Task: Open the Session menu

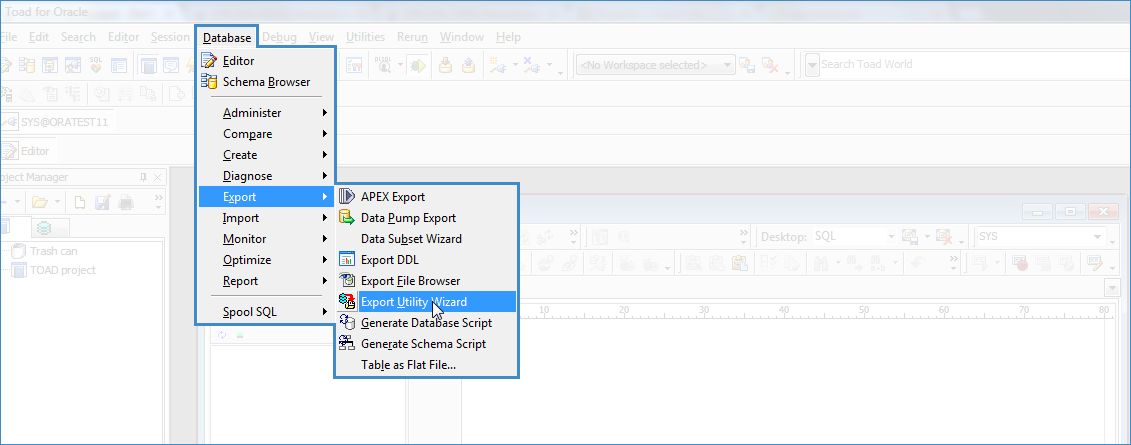Action: [x=170, y=38]
